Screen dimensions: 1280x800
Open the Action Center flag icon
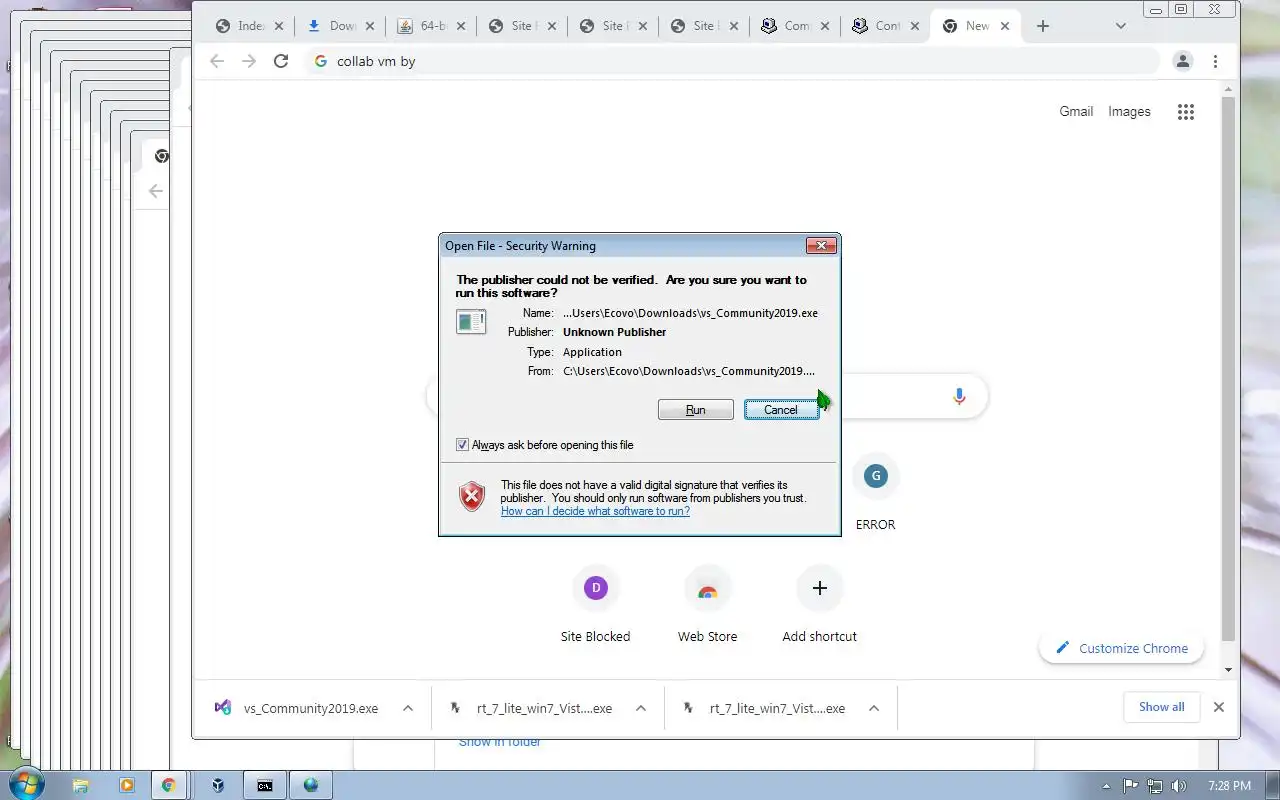(x=1131, y=786)
